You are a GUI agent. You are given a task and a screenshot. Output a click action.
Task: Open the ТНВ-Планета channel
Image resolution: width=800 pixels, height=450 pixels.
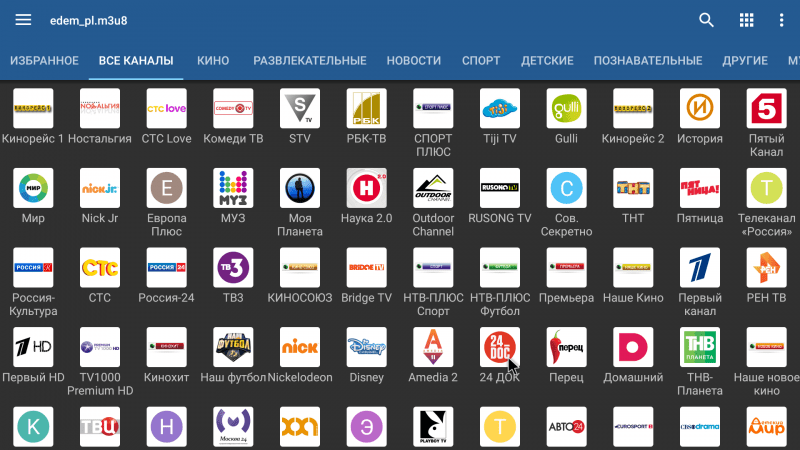tap(700, 347)
